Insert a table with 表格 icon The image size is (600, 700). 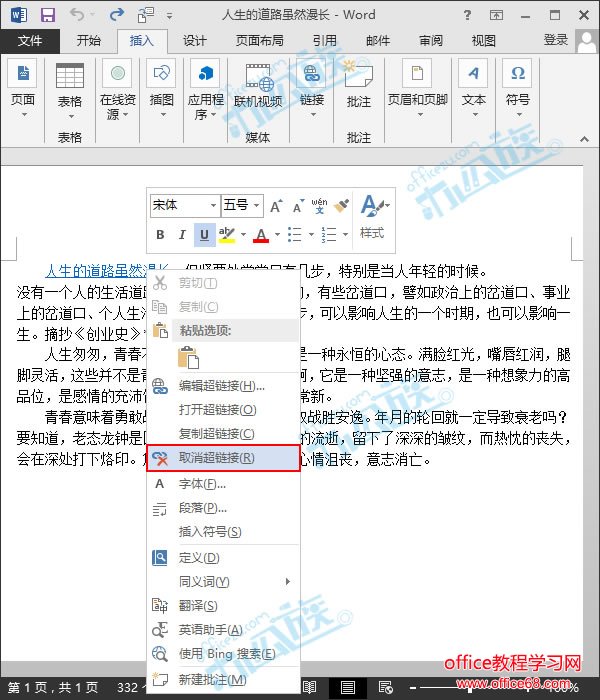70,92
